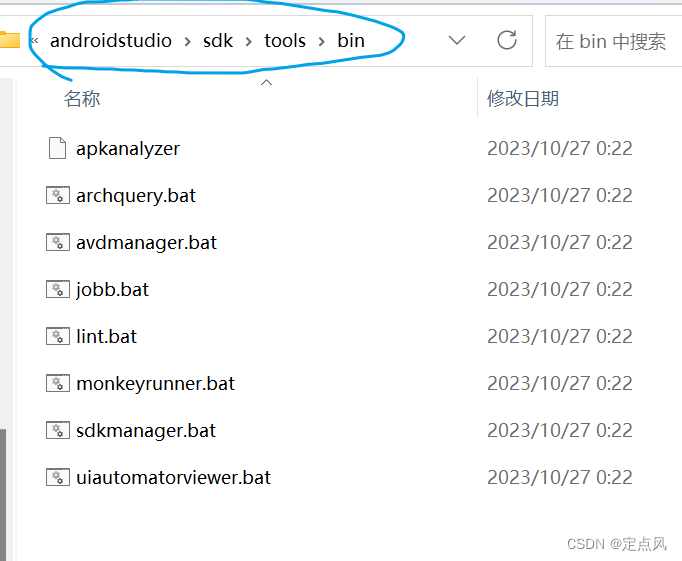
Task: Click the modified date of uiautomatorviewer.bat
Action: [x=560, y=478]
